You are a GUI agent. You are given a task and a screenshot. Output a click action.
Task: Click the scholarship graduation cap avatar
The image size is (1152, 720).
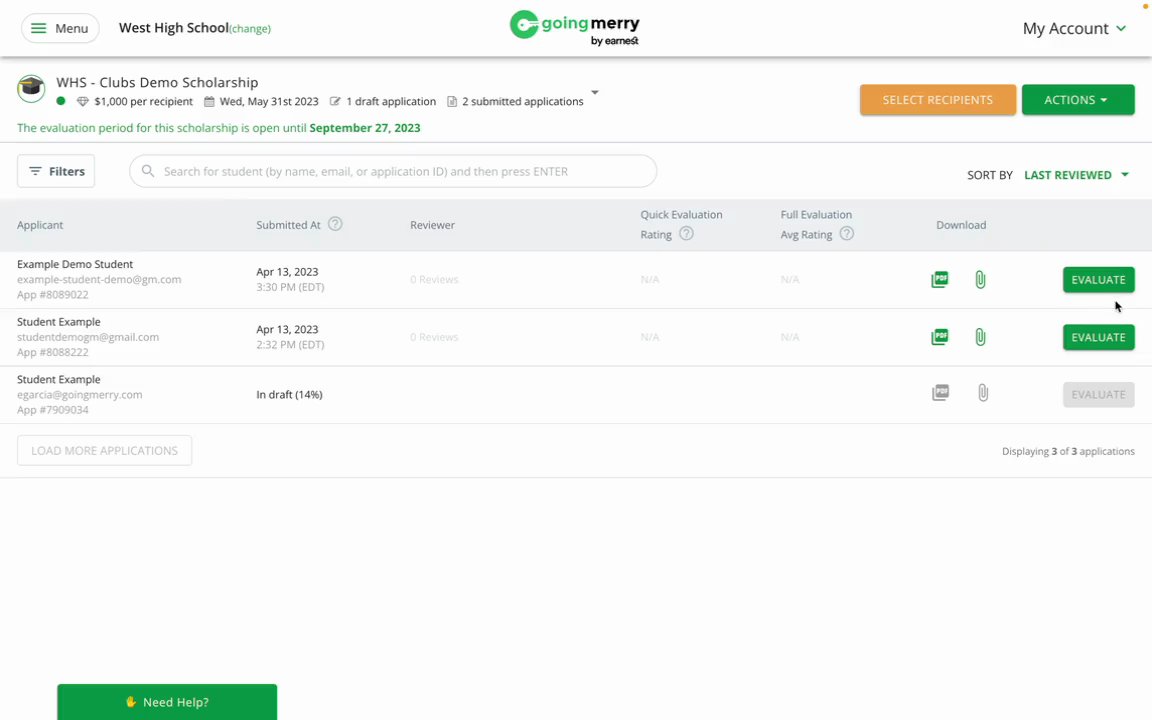click(x=31, y=89)
